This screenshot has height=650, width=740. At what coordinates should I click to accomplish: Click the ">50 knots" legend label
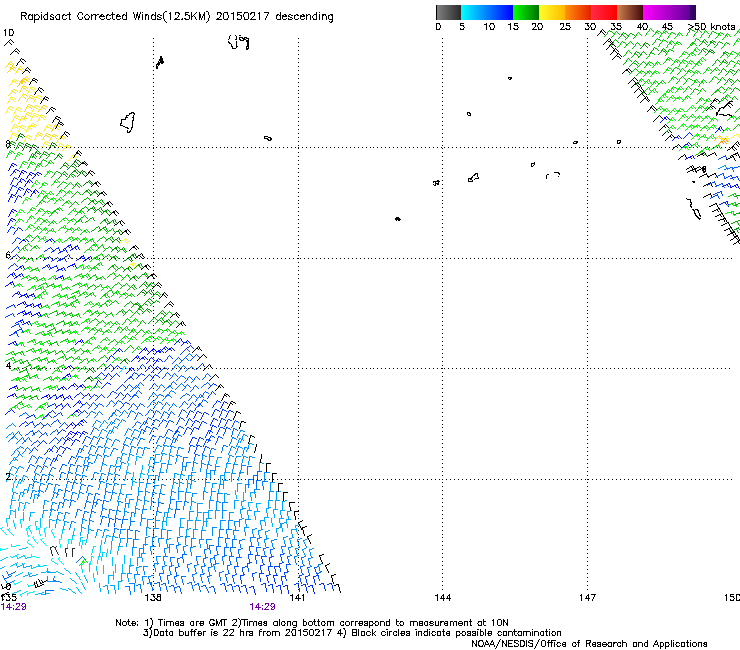point(711,27)
